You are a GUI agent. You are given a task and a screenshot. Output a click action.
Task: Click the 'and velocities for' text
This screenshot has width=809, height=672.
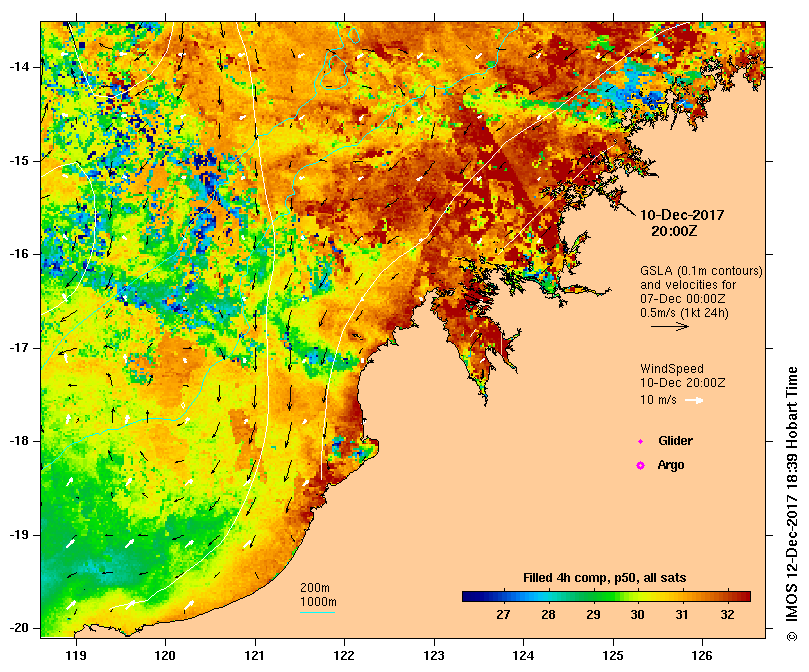coord(688,285)
